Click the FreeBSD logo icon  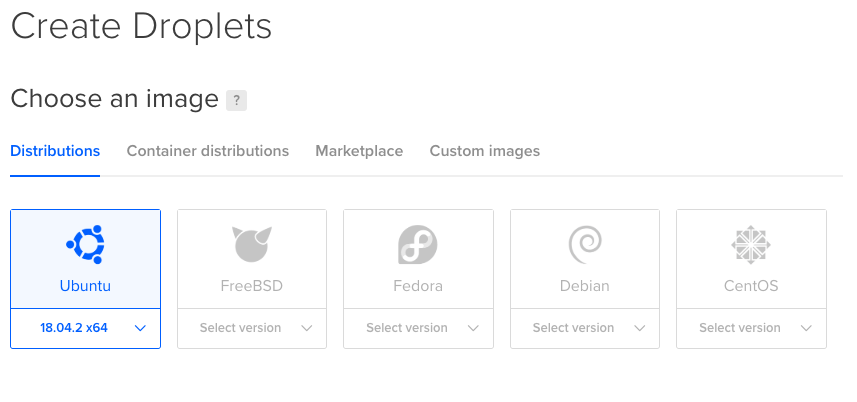(252, 244)
